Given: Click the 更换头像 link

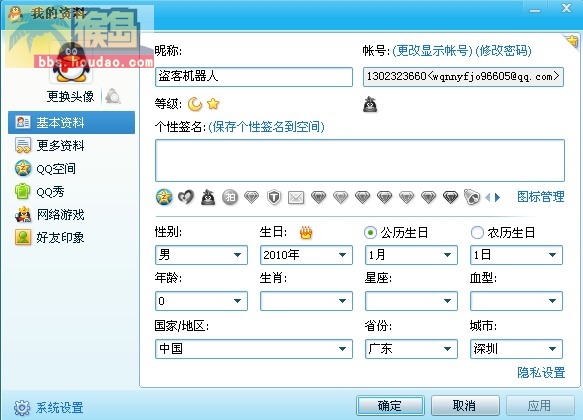Looking at the screenshot, I should (70, 97).
